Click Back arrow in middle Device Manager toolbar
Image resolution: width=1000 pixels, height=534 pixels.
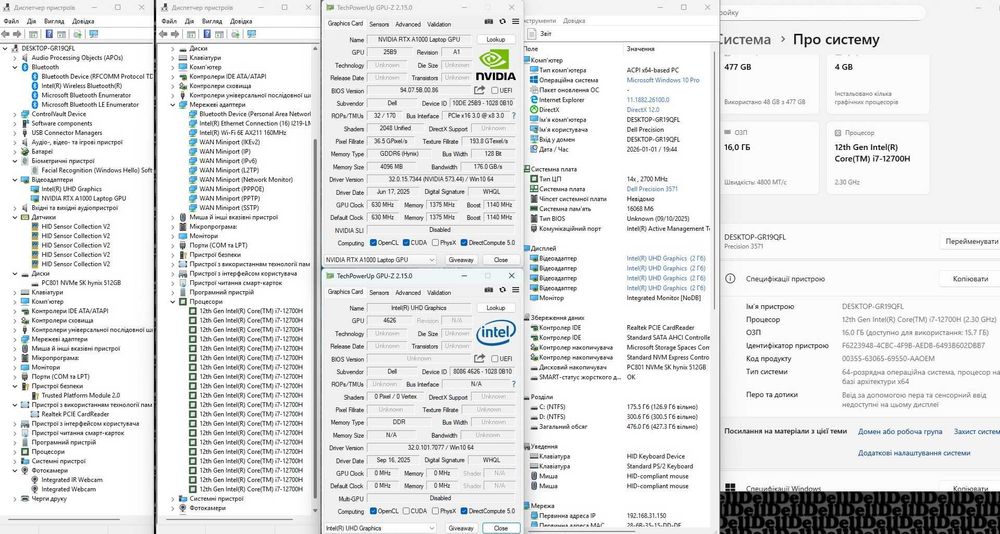point(164,34)
